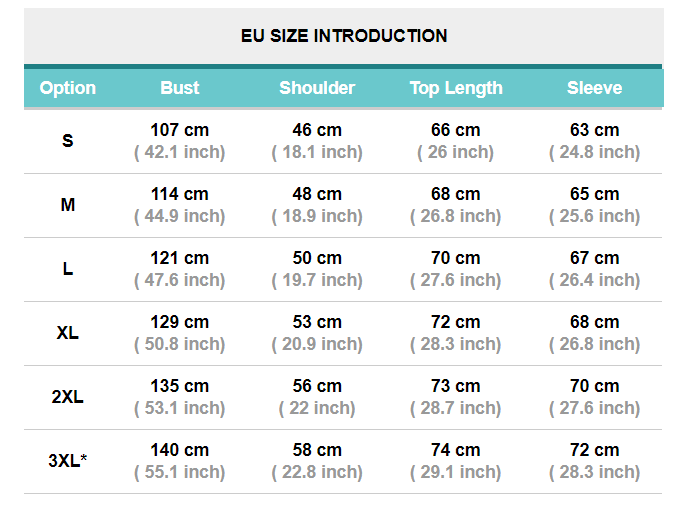The width and height of the screenshot is (679, 524).
Task: Select the 70 cm top length value
Action: click(x=456, y=258)
